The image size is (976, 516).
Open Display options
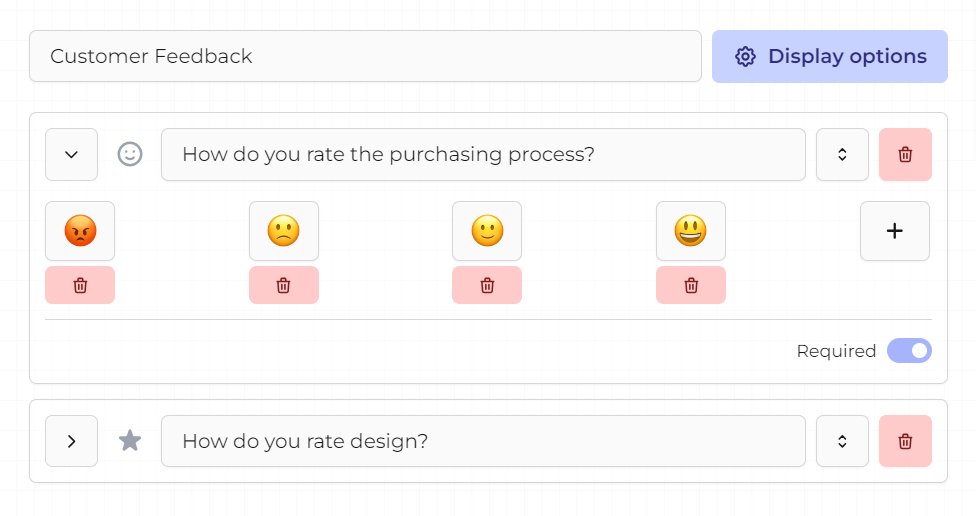coord(830,56)
